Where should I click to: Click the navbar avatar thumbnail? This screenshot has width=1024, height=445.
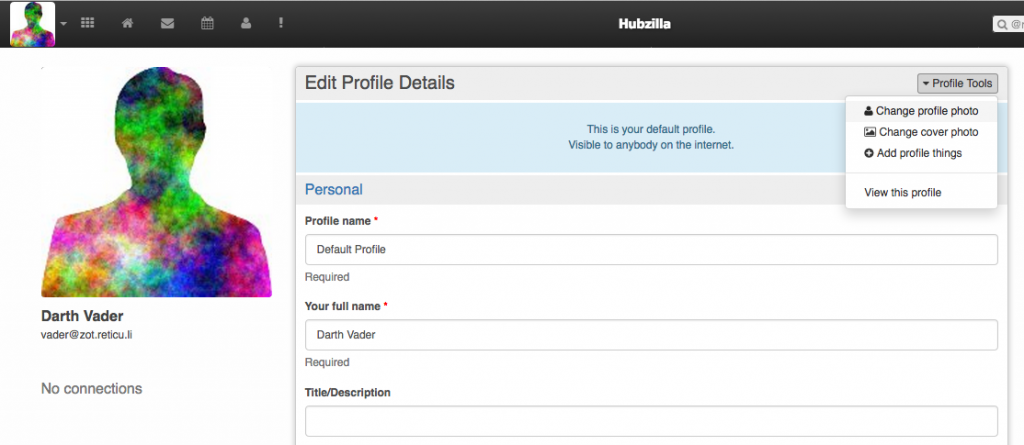click(x=32, y=23)
